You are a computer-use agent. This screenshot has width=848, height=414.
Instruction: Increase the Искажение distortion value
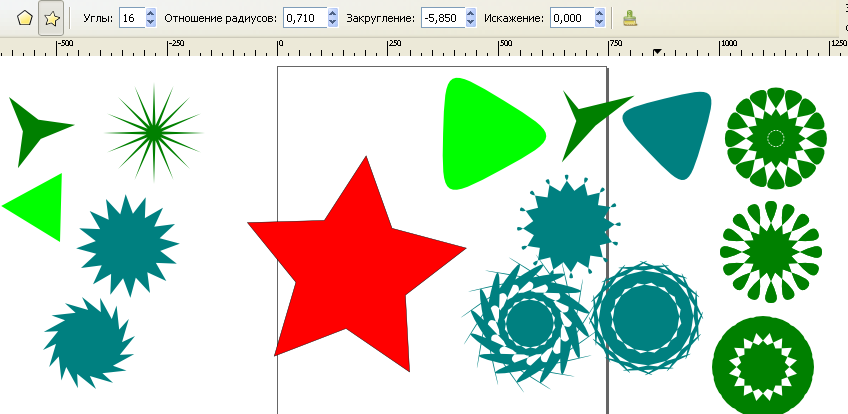point(599,14)
